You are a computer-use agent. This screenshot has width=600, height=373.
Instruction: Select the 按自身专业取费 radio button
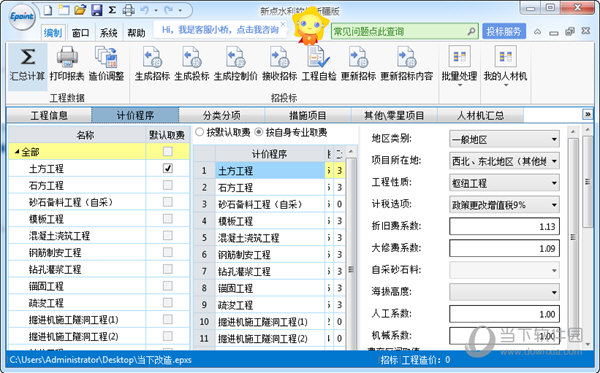click(259, 132)
